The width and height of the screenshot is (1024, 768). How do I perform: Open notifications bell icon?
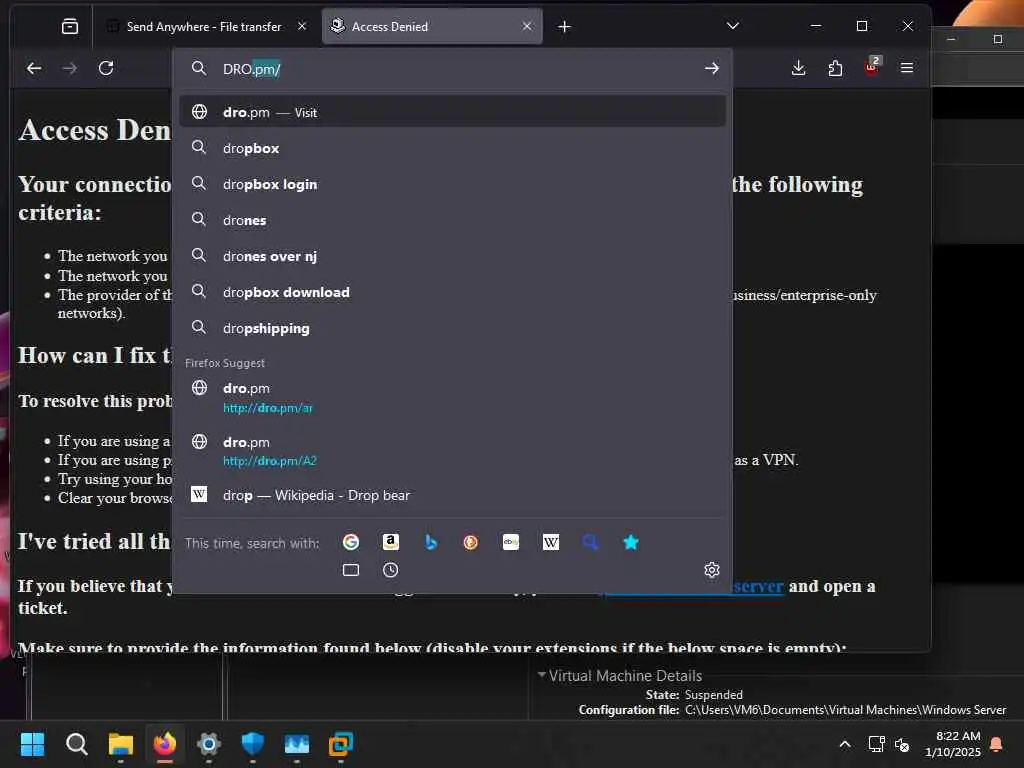(x=997, y=744)
